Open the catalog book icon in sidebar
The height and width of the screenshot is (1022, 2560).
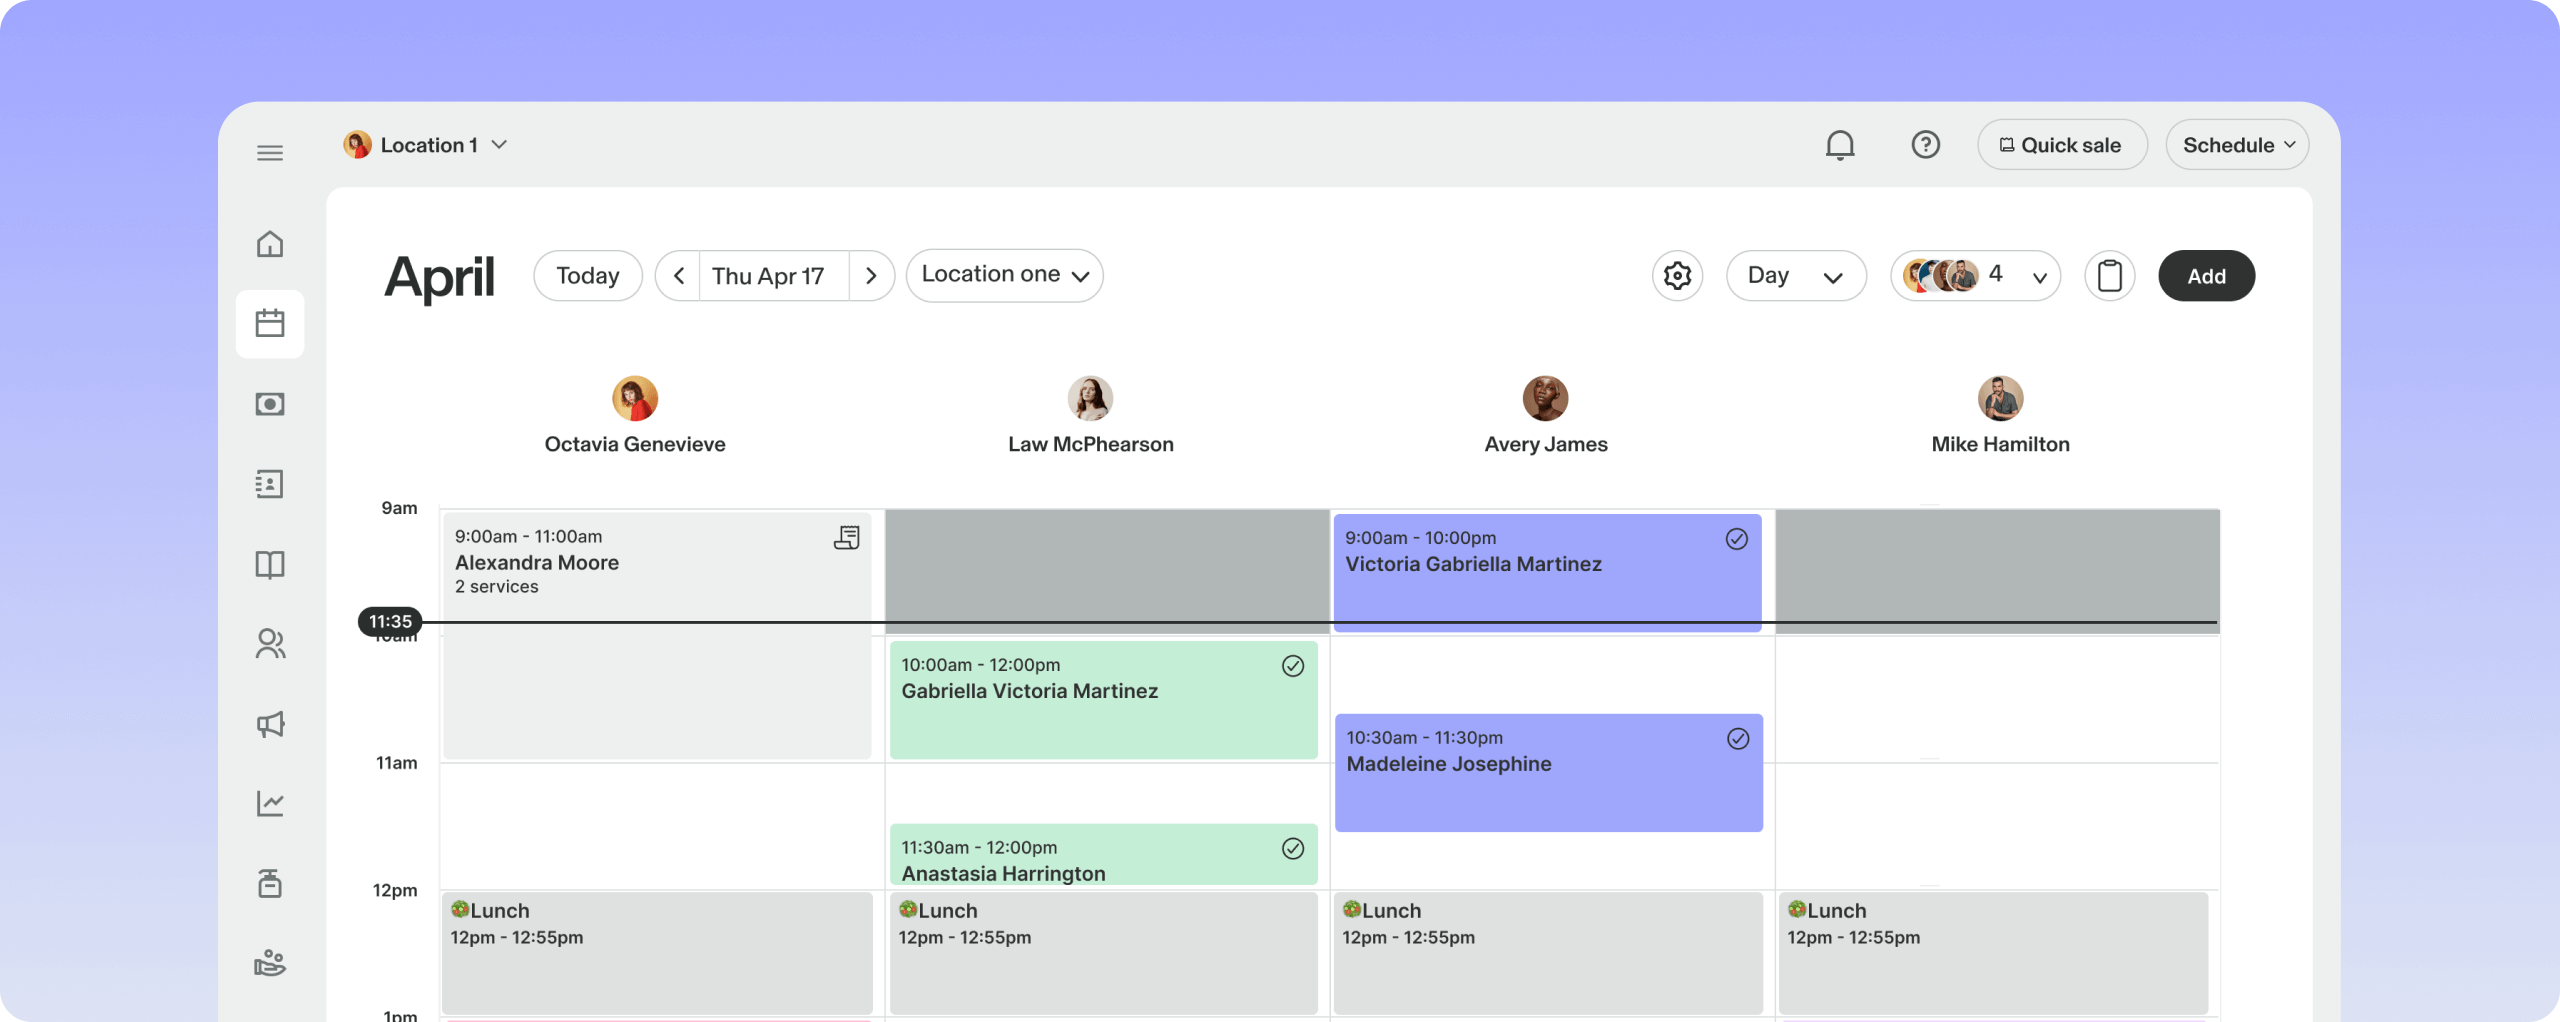point(270,565)
